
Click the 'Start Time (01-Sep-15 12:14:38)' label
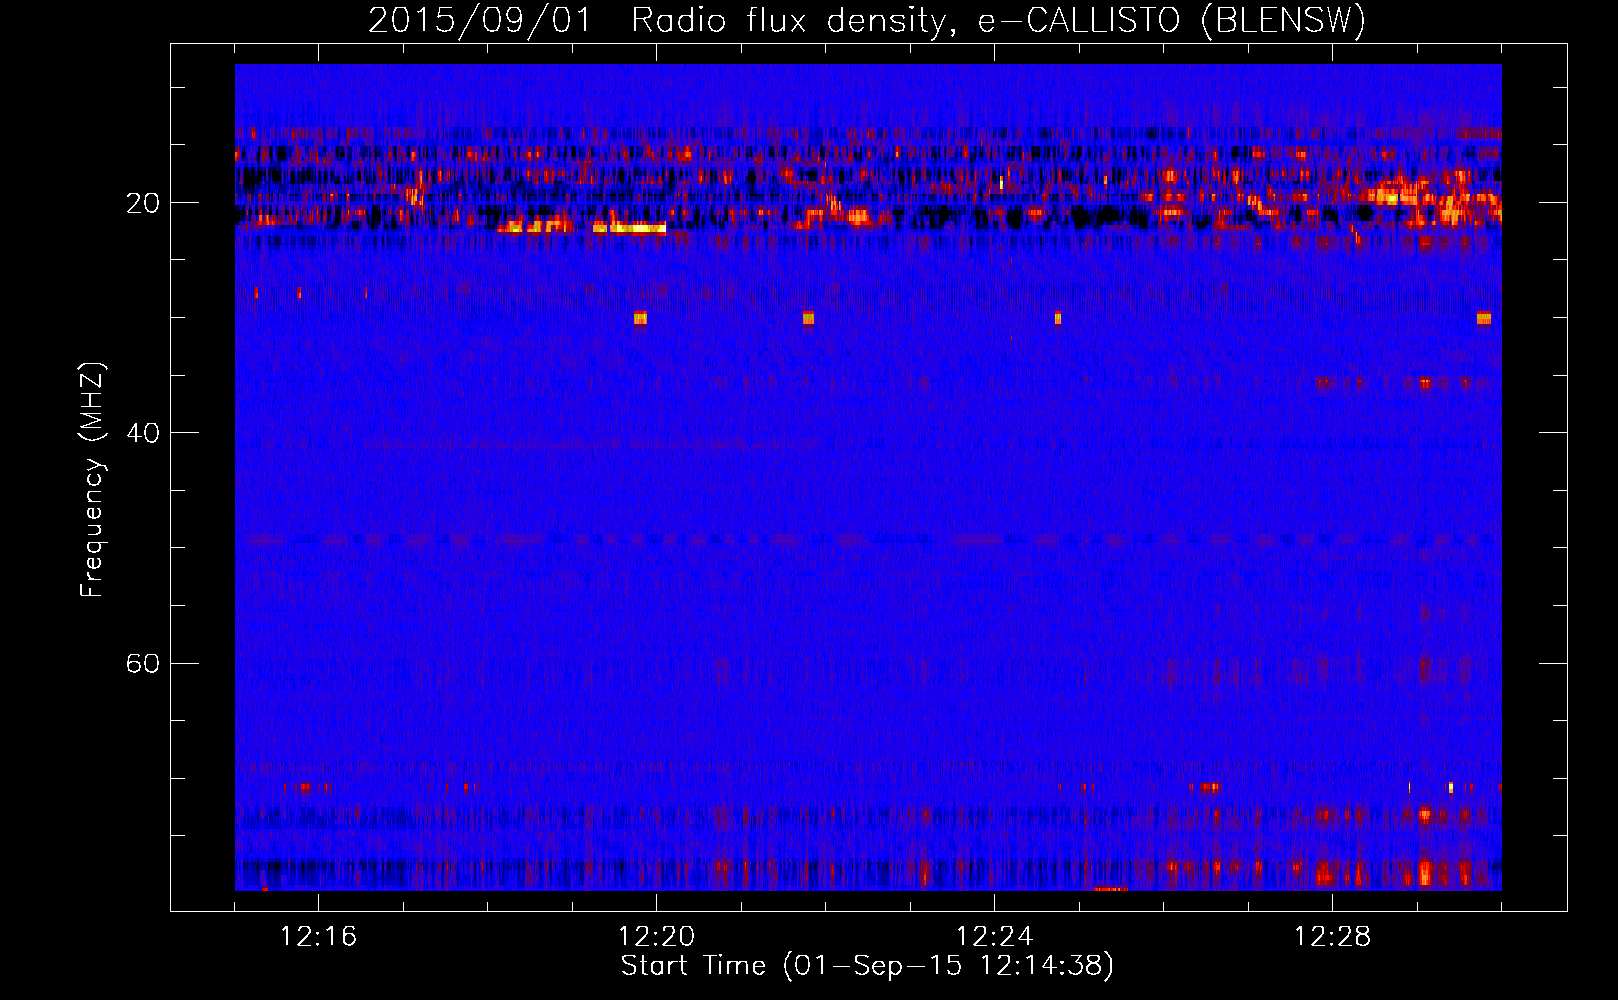click(x=867, y=966)
